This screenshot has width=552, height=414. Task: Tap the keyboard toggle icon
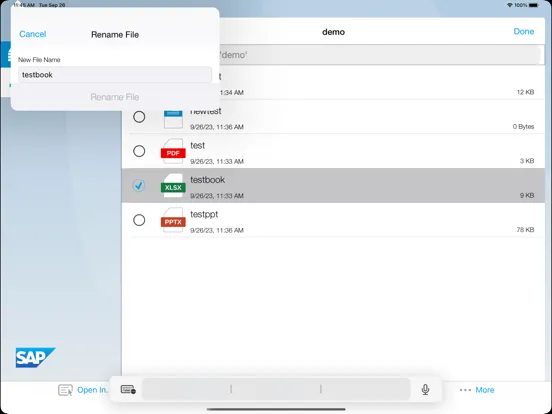[x=128, y=389]
